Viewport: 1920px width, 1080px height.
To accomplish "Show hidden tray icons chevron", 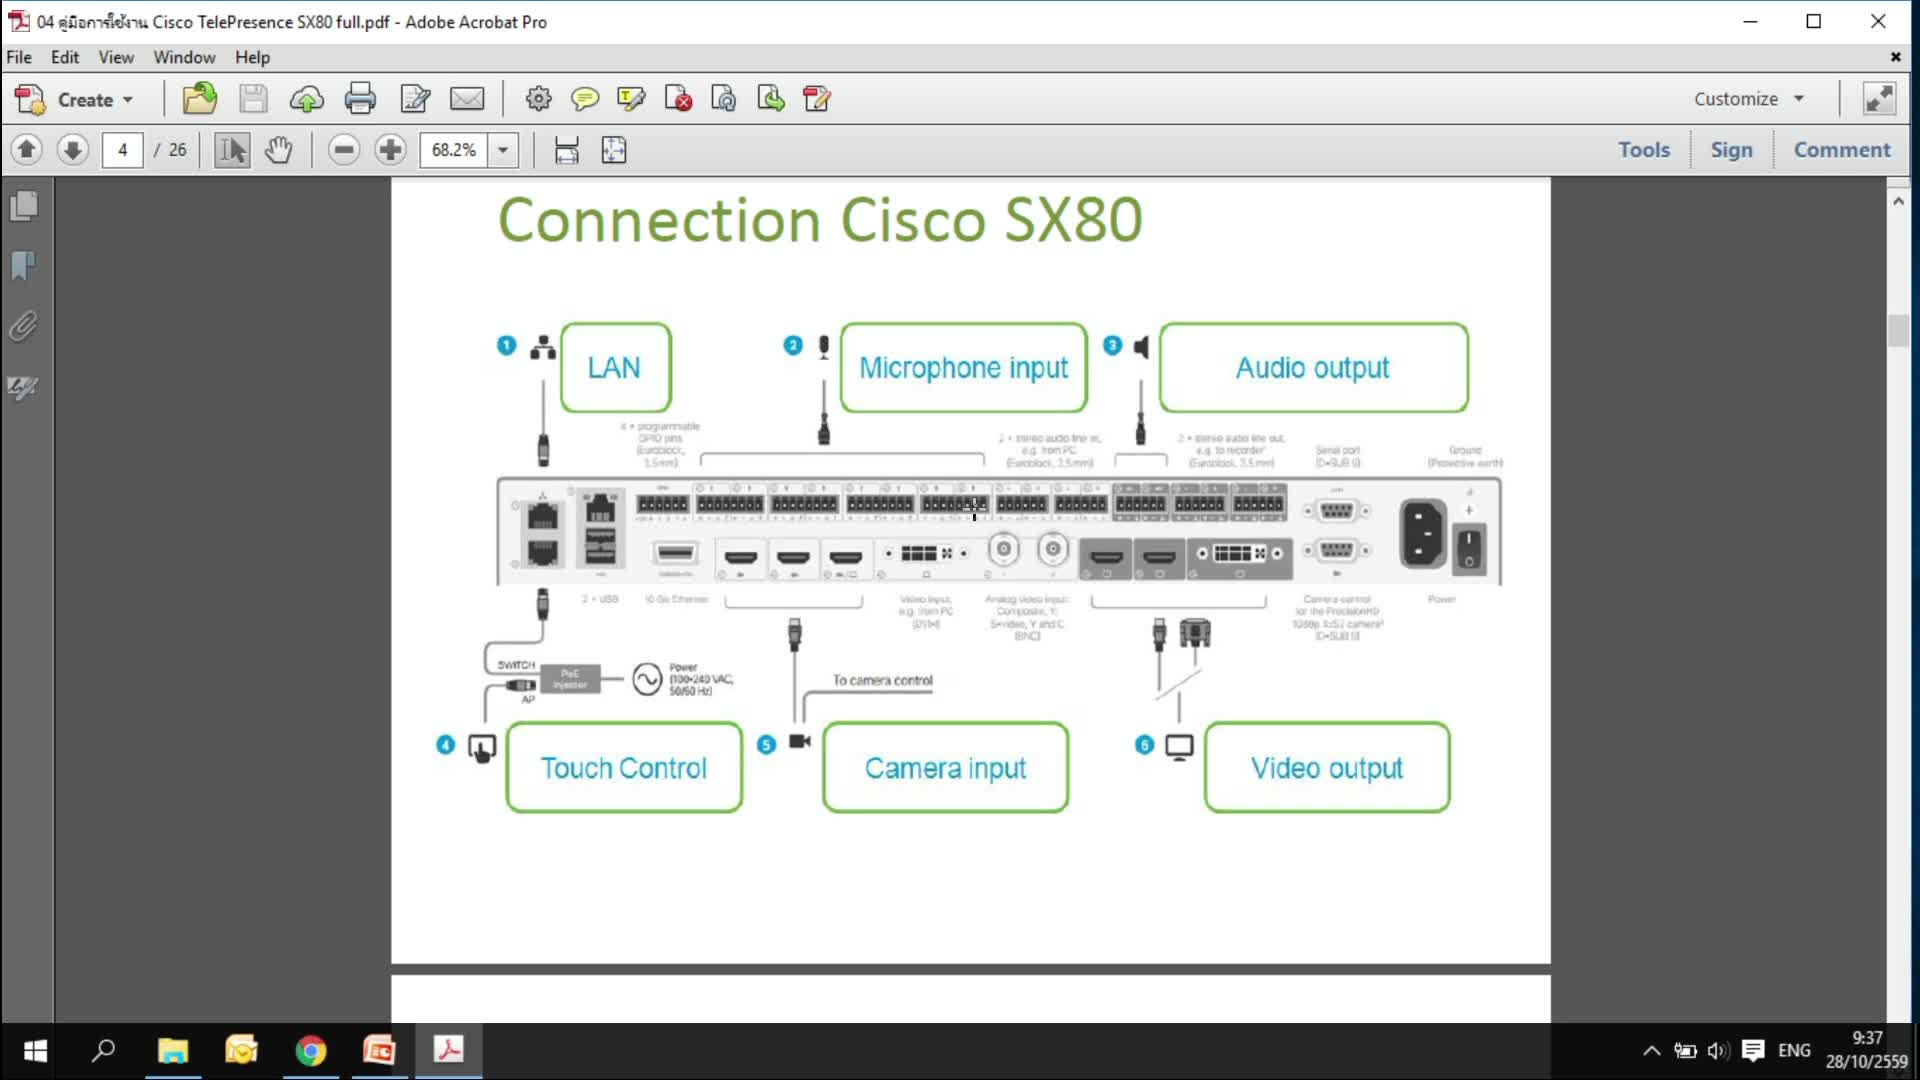I will point(1652,1051).
